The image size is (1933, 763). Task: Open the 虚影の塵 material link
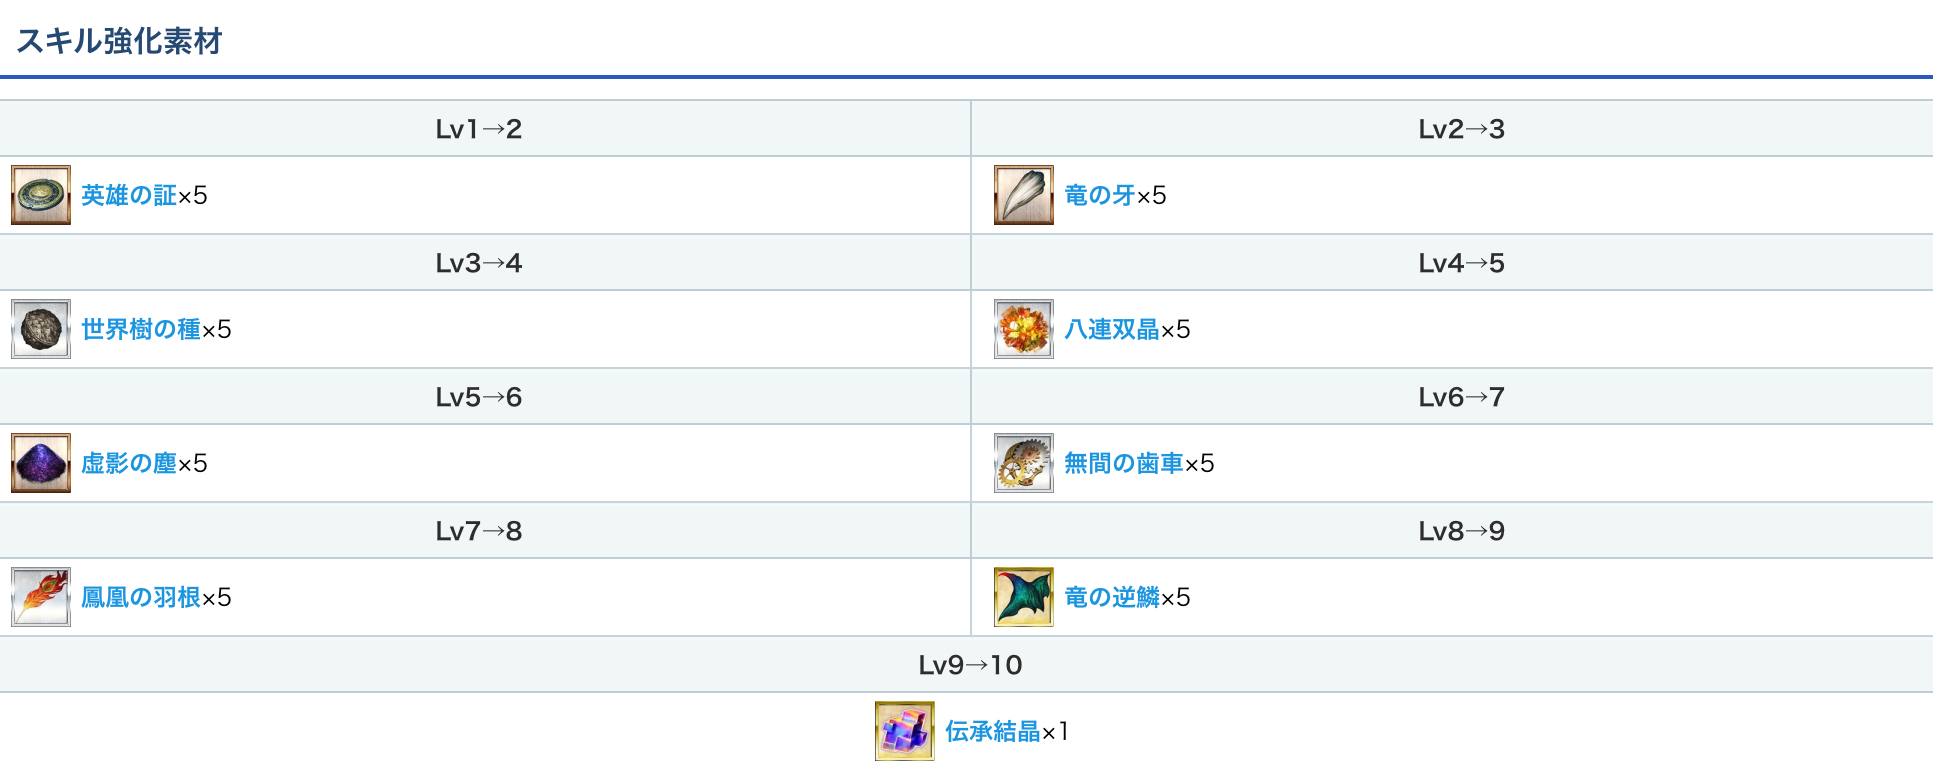click(129, 463)
